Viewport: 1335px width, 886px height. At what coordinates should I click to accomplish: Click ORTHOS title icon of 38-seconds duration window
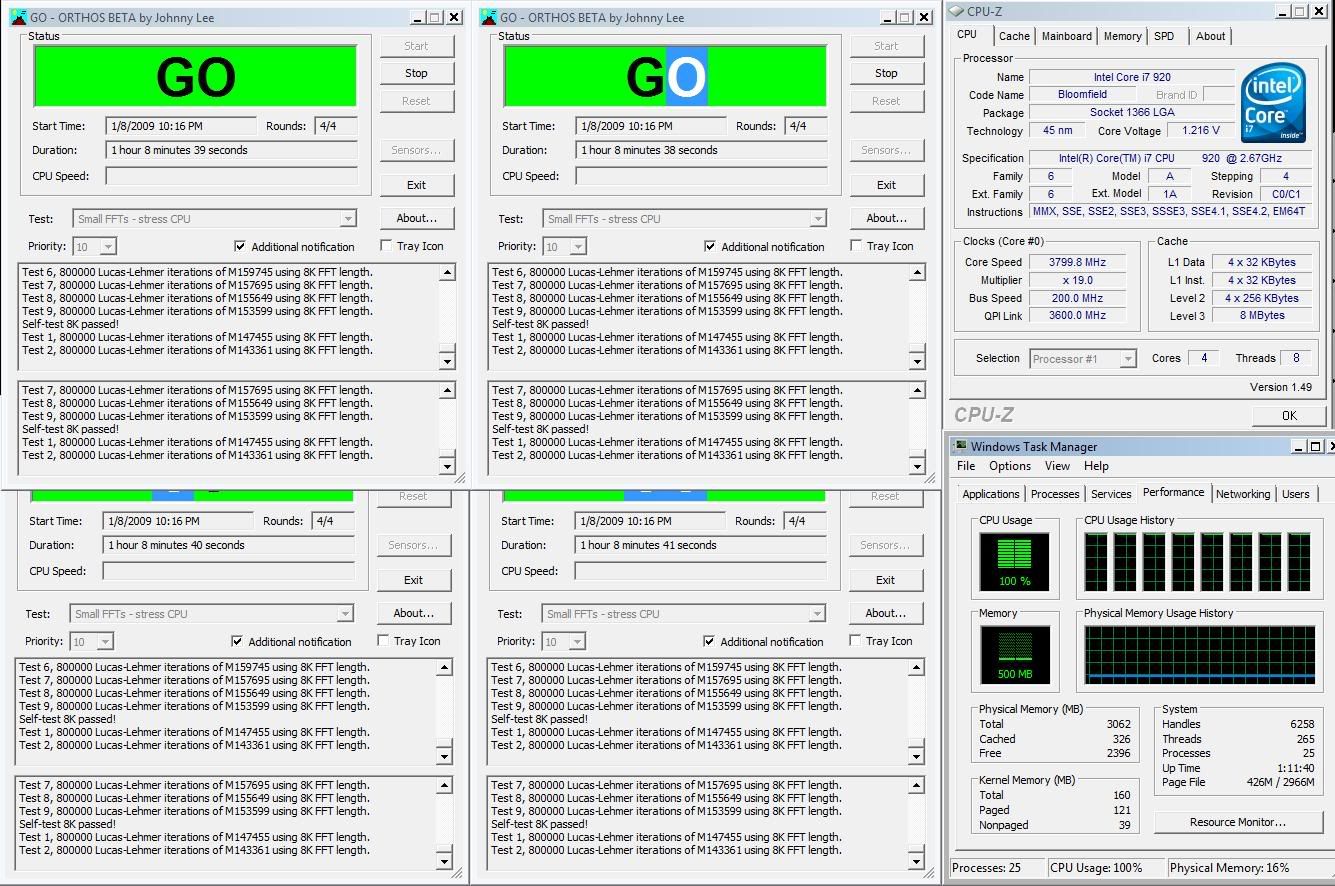[489, 17]
